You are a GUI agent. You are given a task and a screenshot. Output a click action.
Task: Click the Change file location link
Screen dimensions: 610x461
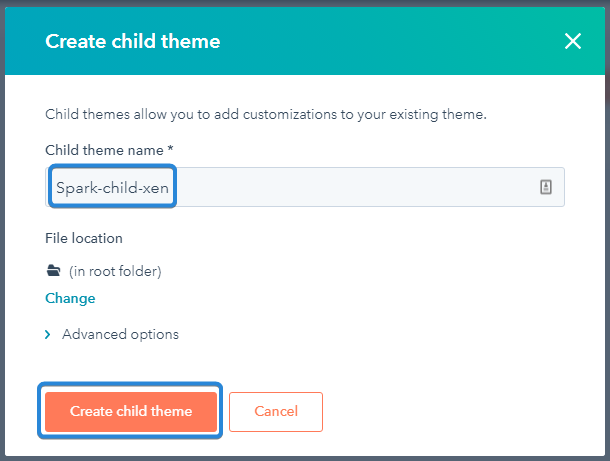pyautogui.click(x=70, y=298)
